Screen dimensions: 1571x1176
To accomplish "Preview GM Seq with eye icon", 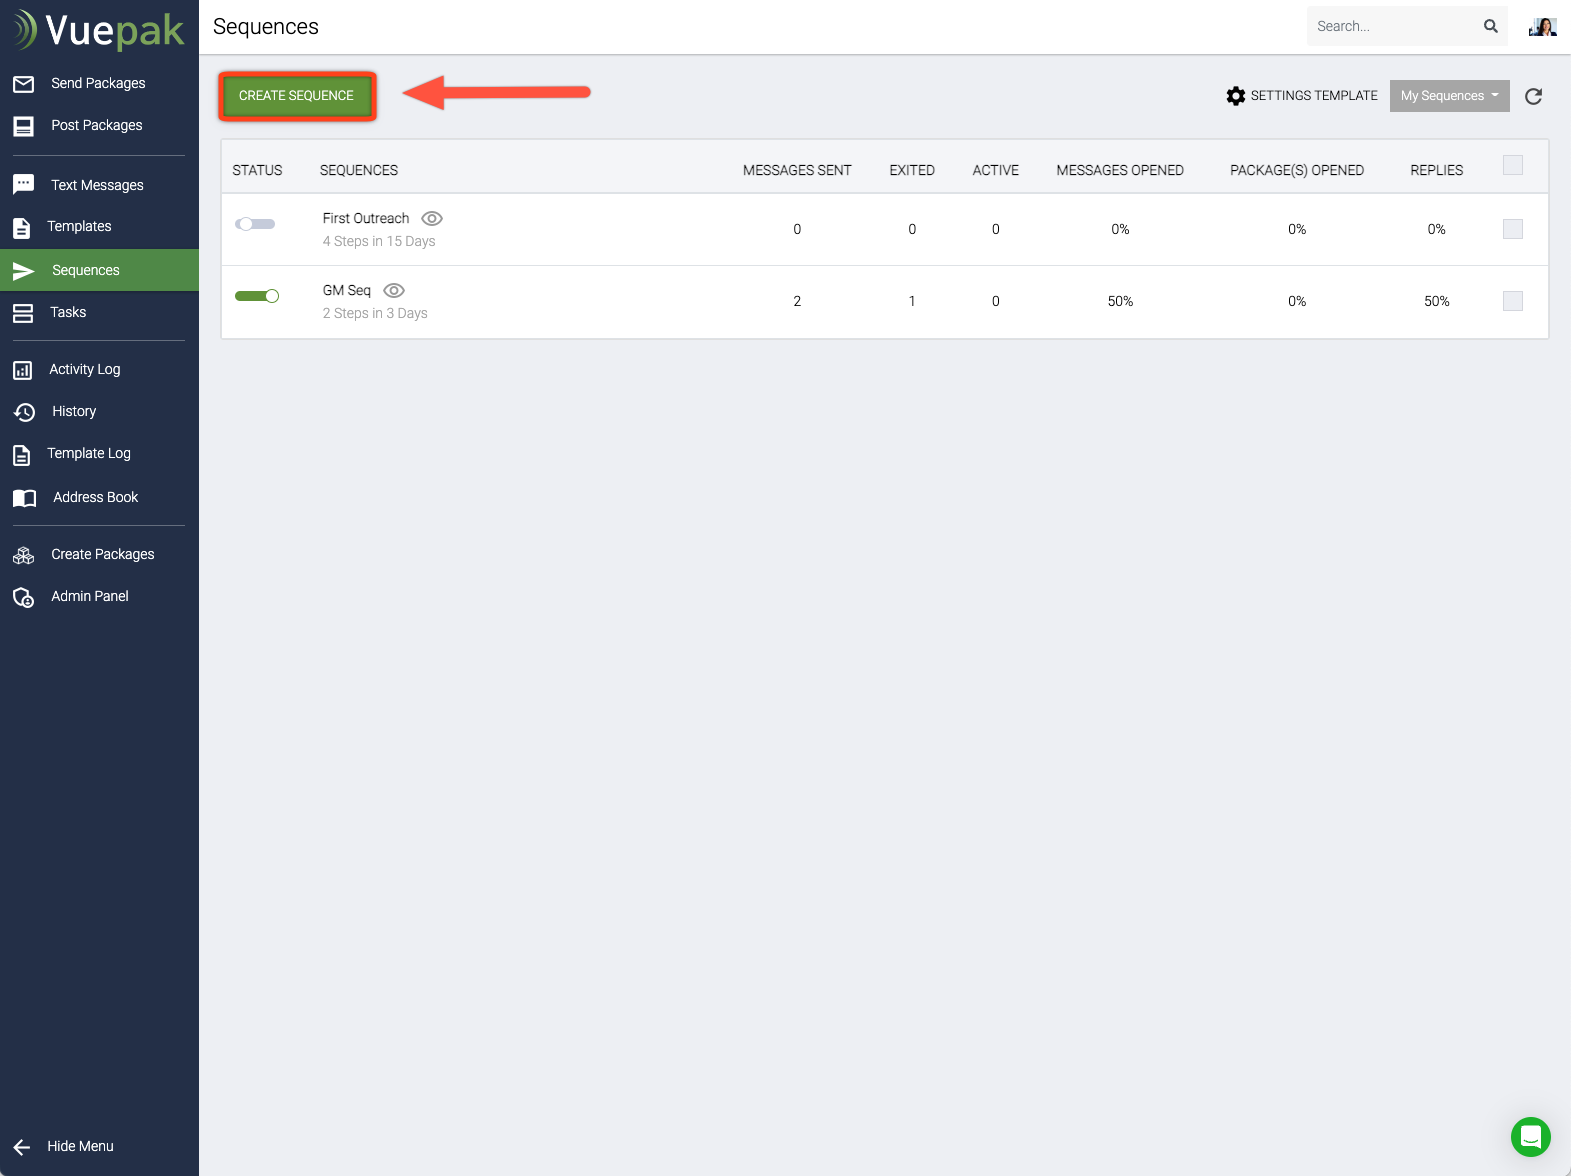I will click(x=394, y=290).
